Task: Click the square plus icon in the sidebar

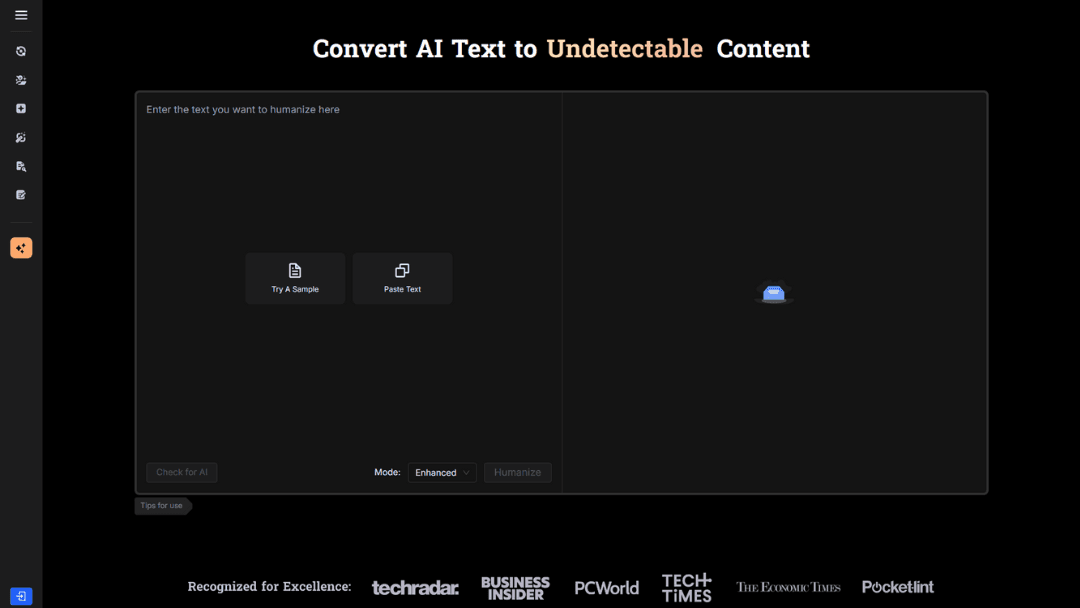Action: coord(21,109)
